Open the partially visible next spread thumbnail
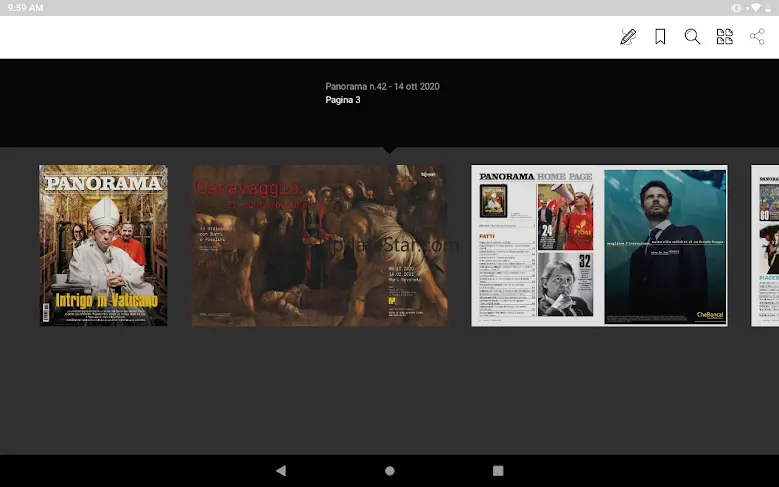 pyautogui.click(x=765, y=245)
